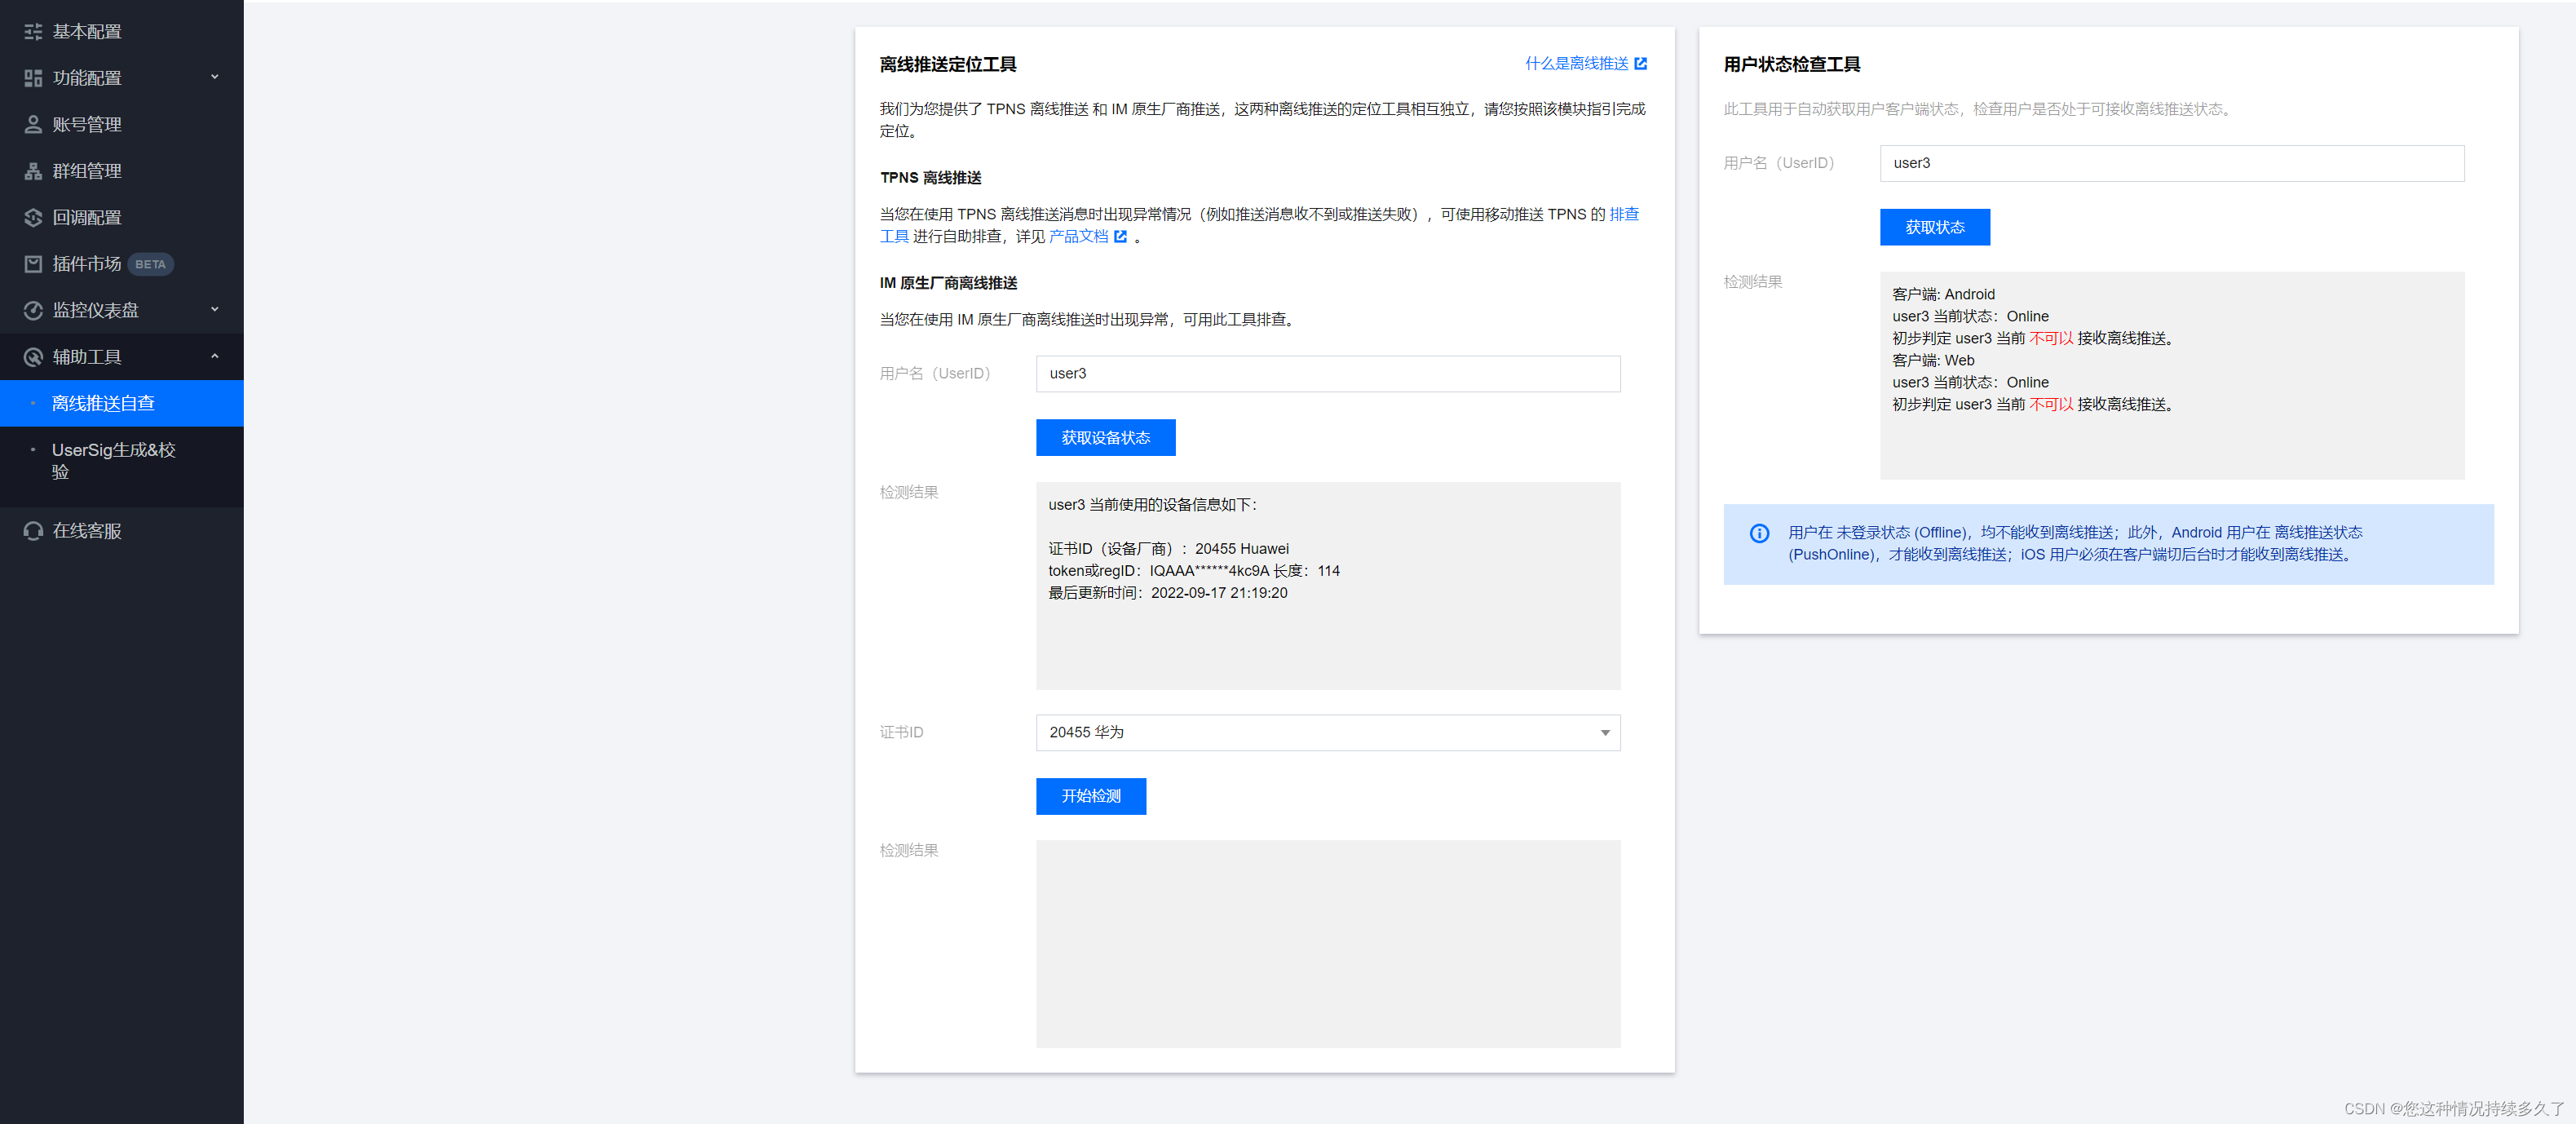Open the 账号管理 menu item

pyautogui.click(x=122, y=124)
